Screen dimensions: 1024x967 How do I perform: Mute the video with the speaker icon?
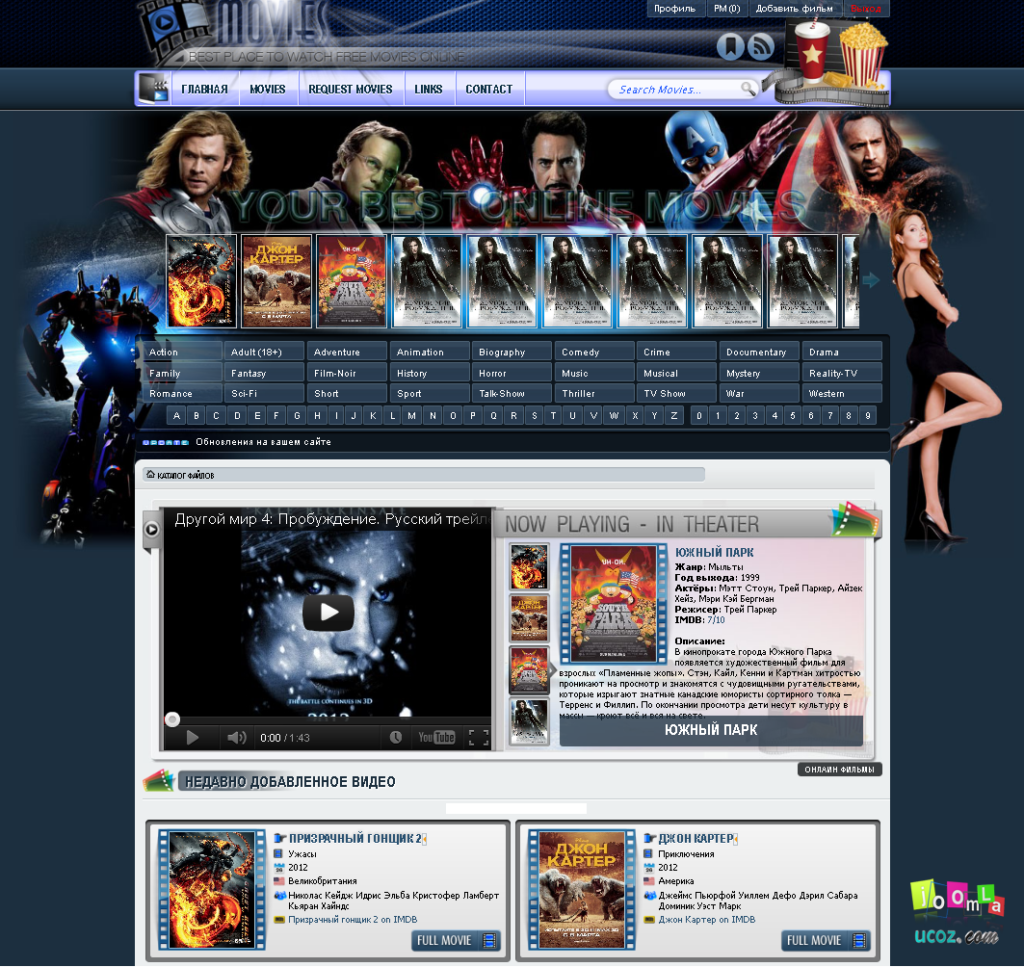[236, 737]
